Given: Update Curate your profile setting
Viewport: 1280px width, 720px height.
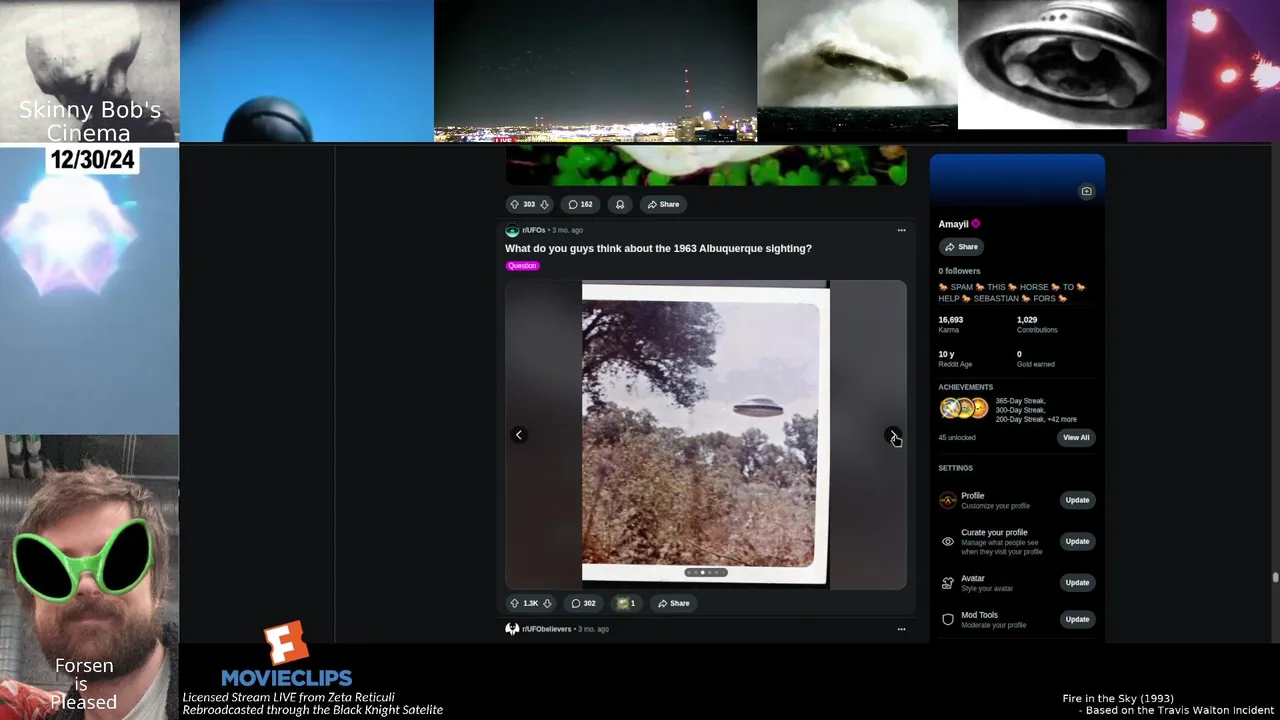Looking at the screenshot, I should pos(1077,541).
